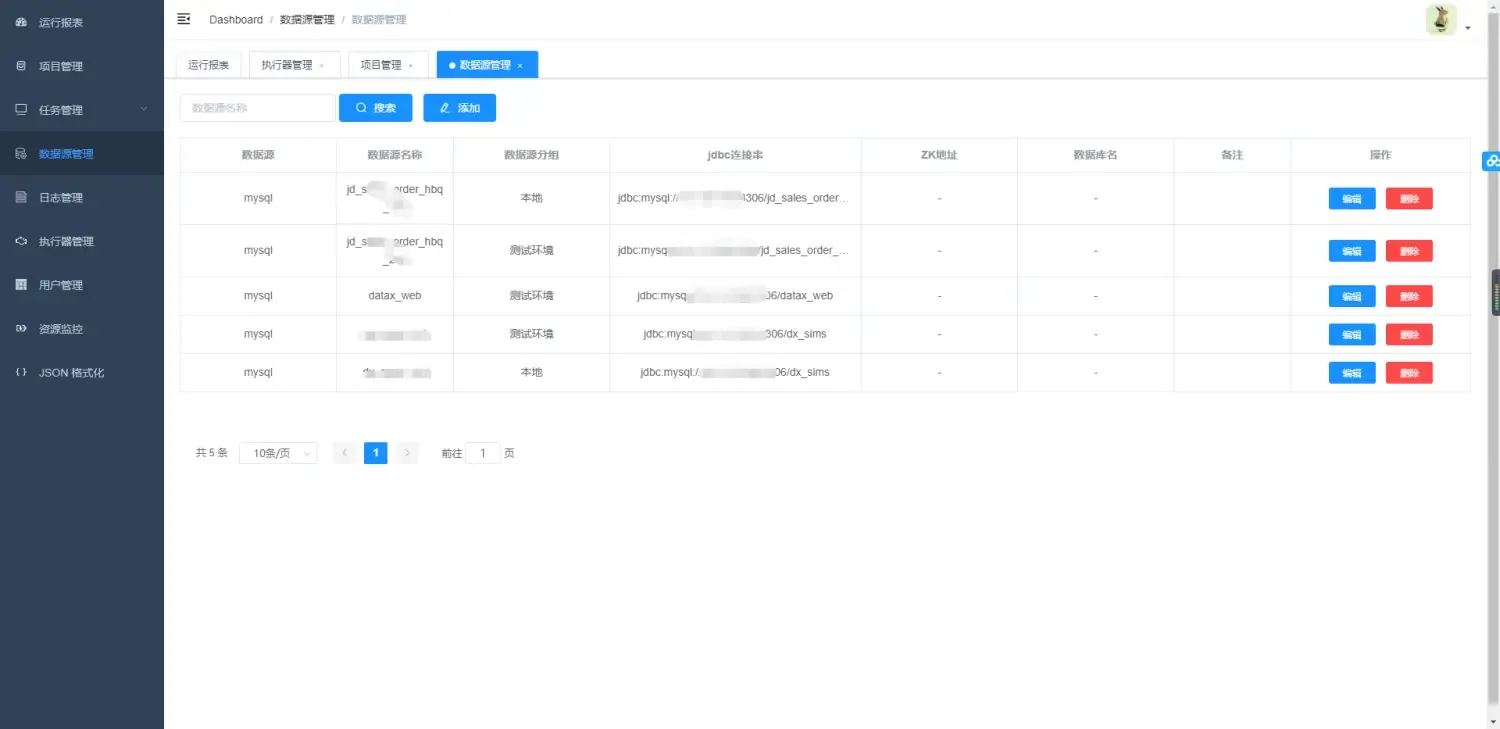Open the settings icon on the right edge
Image resolution: width=1500 pixels, height=729 pixels.
pos(1491,160)
